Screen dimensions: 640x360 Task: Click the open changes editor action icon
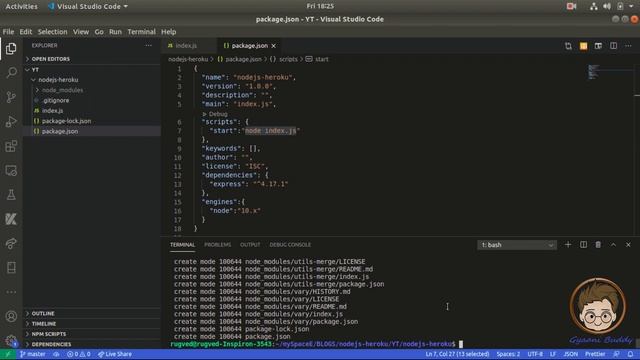coord(568,46)
